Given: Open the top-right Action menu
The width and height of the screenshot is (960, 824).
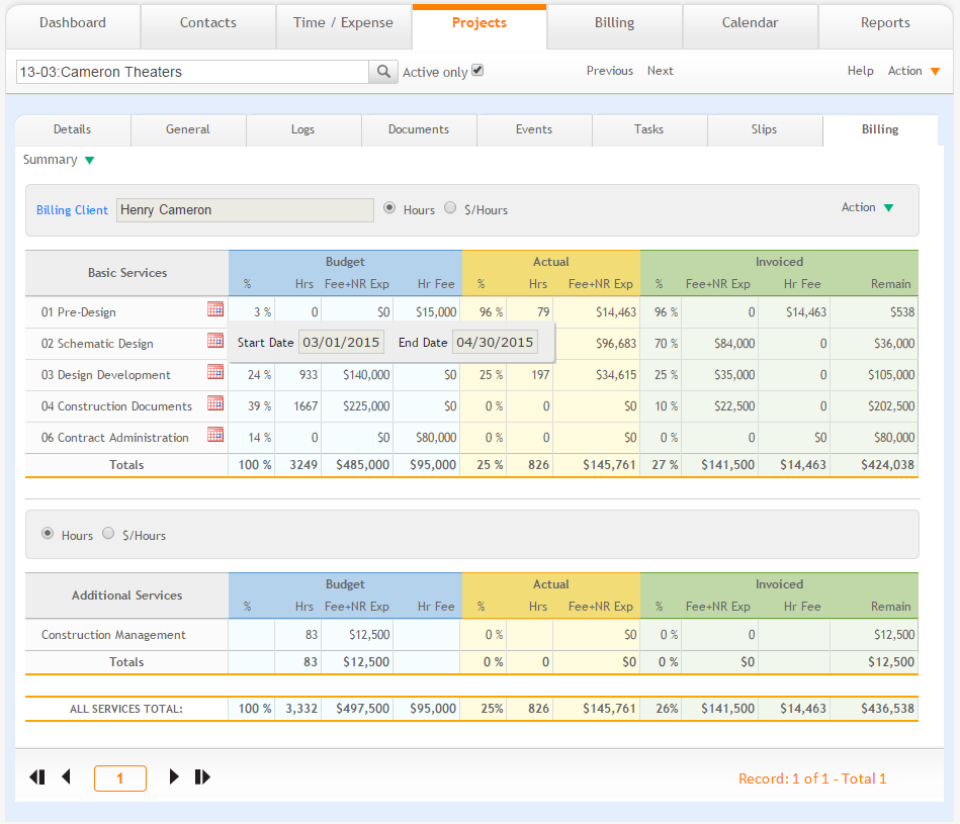Looking at the screenshot, I should tap(913, 71).
